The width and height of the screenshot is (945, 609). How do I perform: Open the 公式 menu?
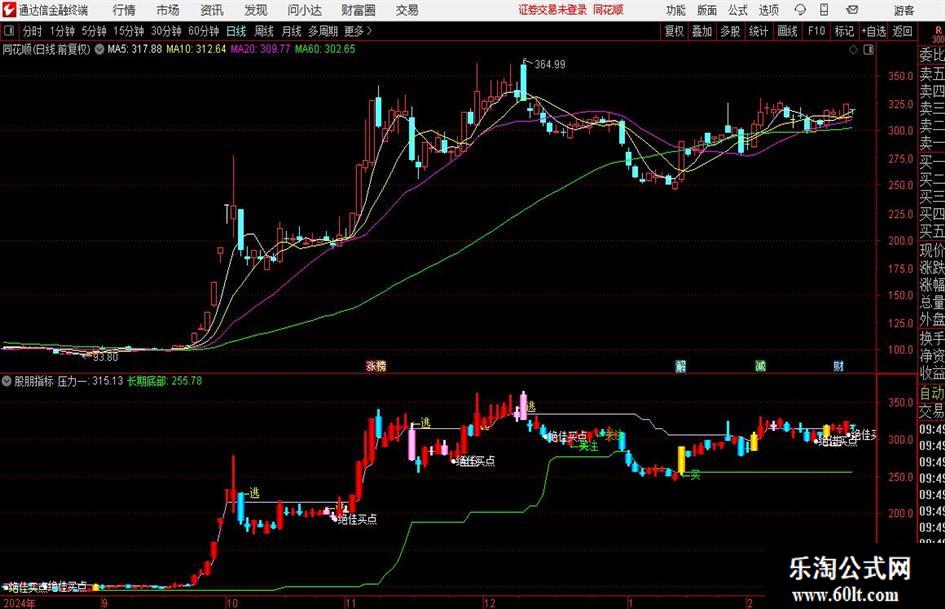pyautogui.click(x=737, y=10)
